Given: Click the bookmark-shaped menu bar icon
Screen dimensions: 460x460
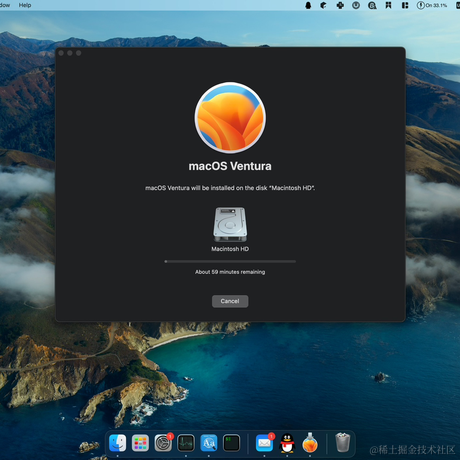Looking at the screenshot, I should point(388,5).
